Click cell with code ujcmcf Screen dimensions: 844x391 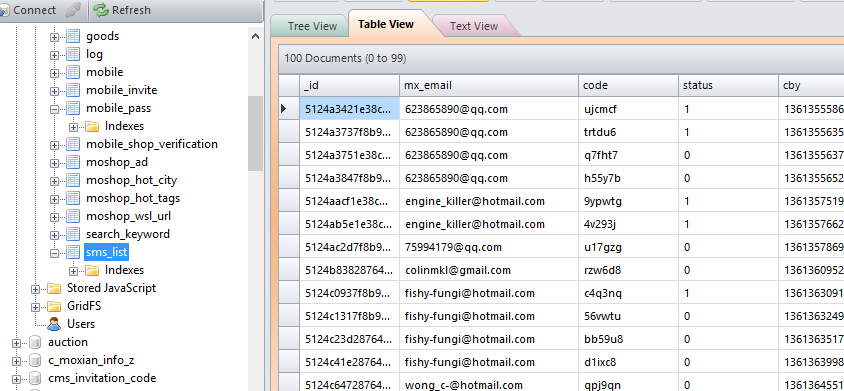point(629,109)
